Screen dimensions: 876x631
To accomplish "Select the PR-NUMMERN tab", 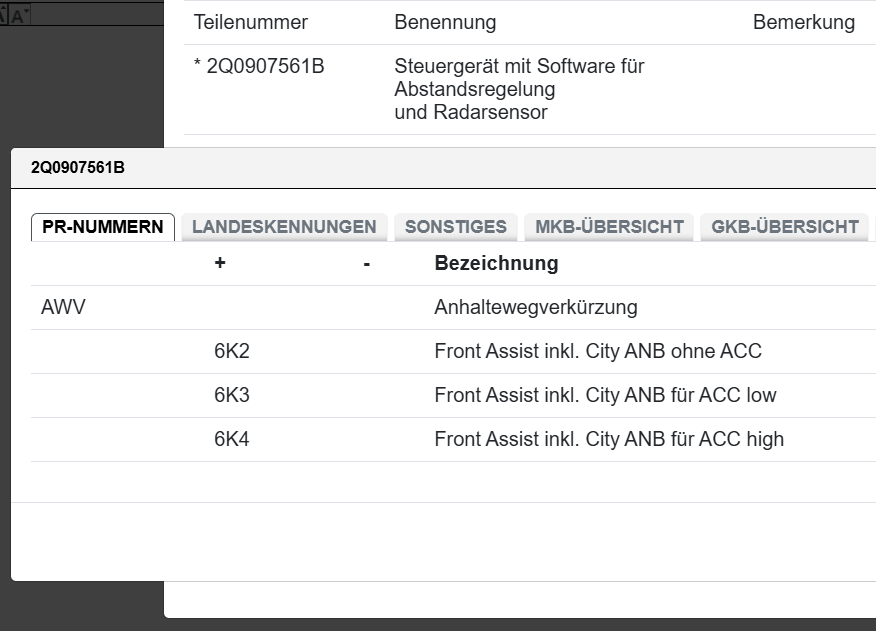I will (102, 226).
